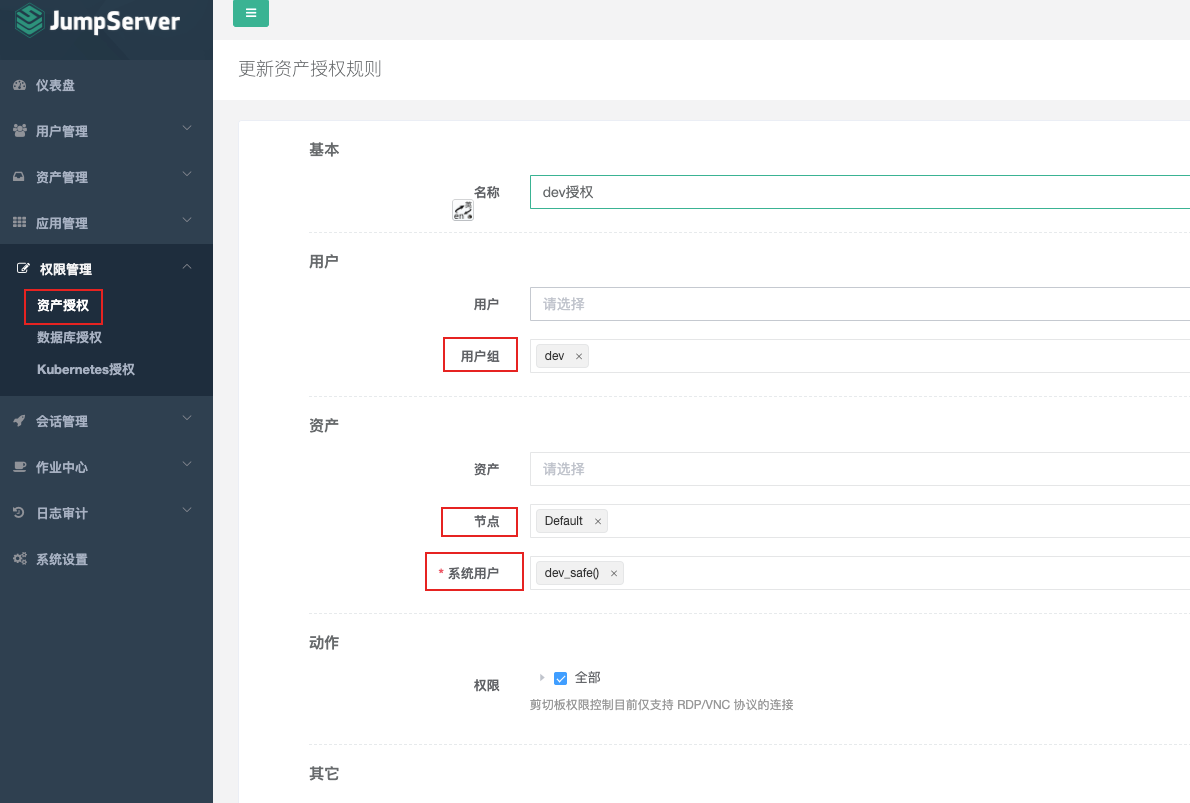Screen dimensions: 1190x803
Task: Click the inbox icon beside 资产管理
Action: pyautogui.click(x=19, y=177)
